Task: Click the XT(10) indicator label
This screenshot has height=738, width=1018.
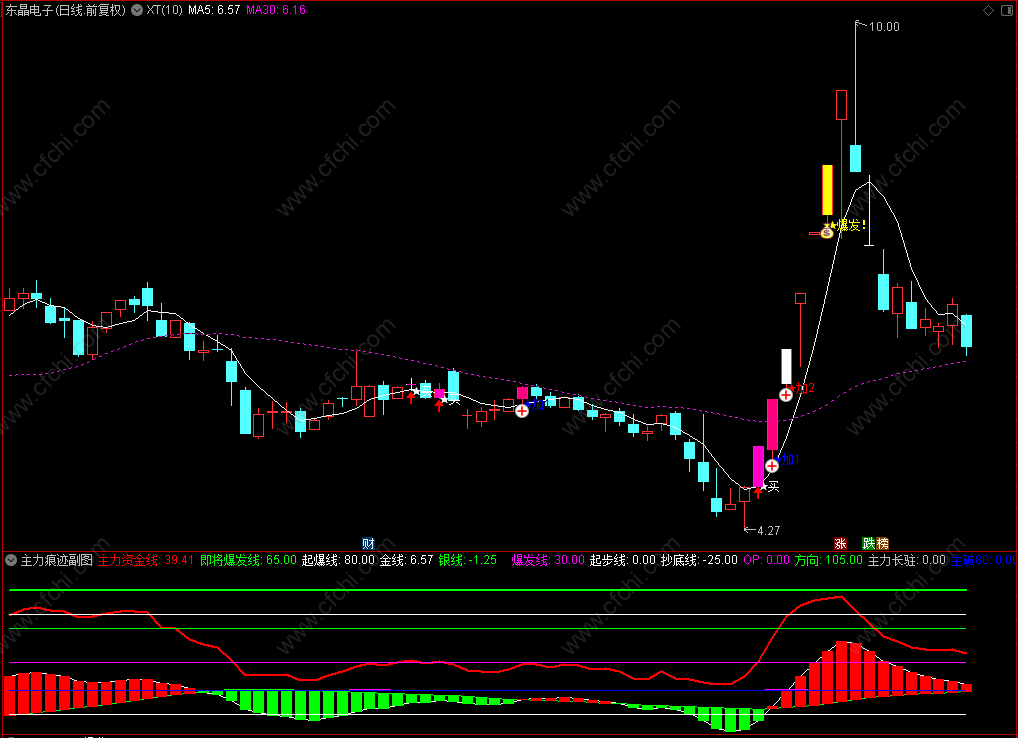Action: point(164,10)
